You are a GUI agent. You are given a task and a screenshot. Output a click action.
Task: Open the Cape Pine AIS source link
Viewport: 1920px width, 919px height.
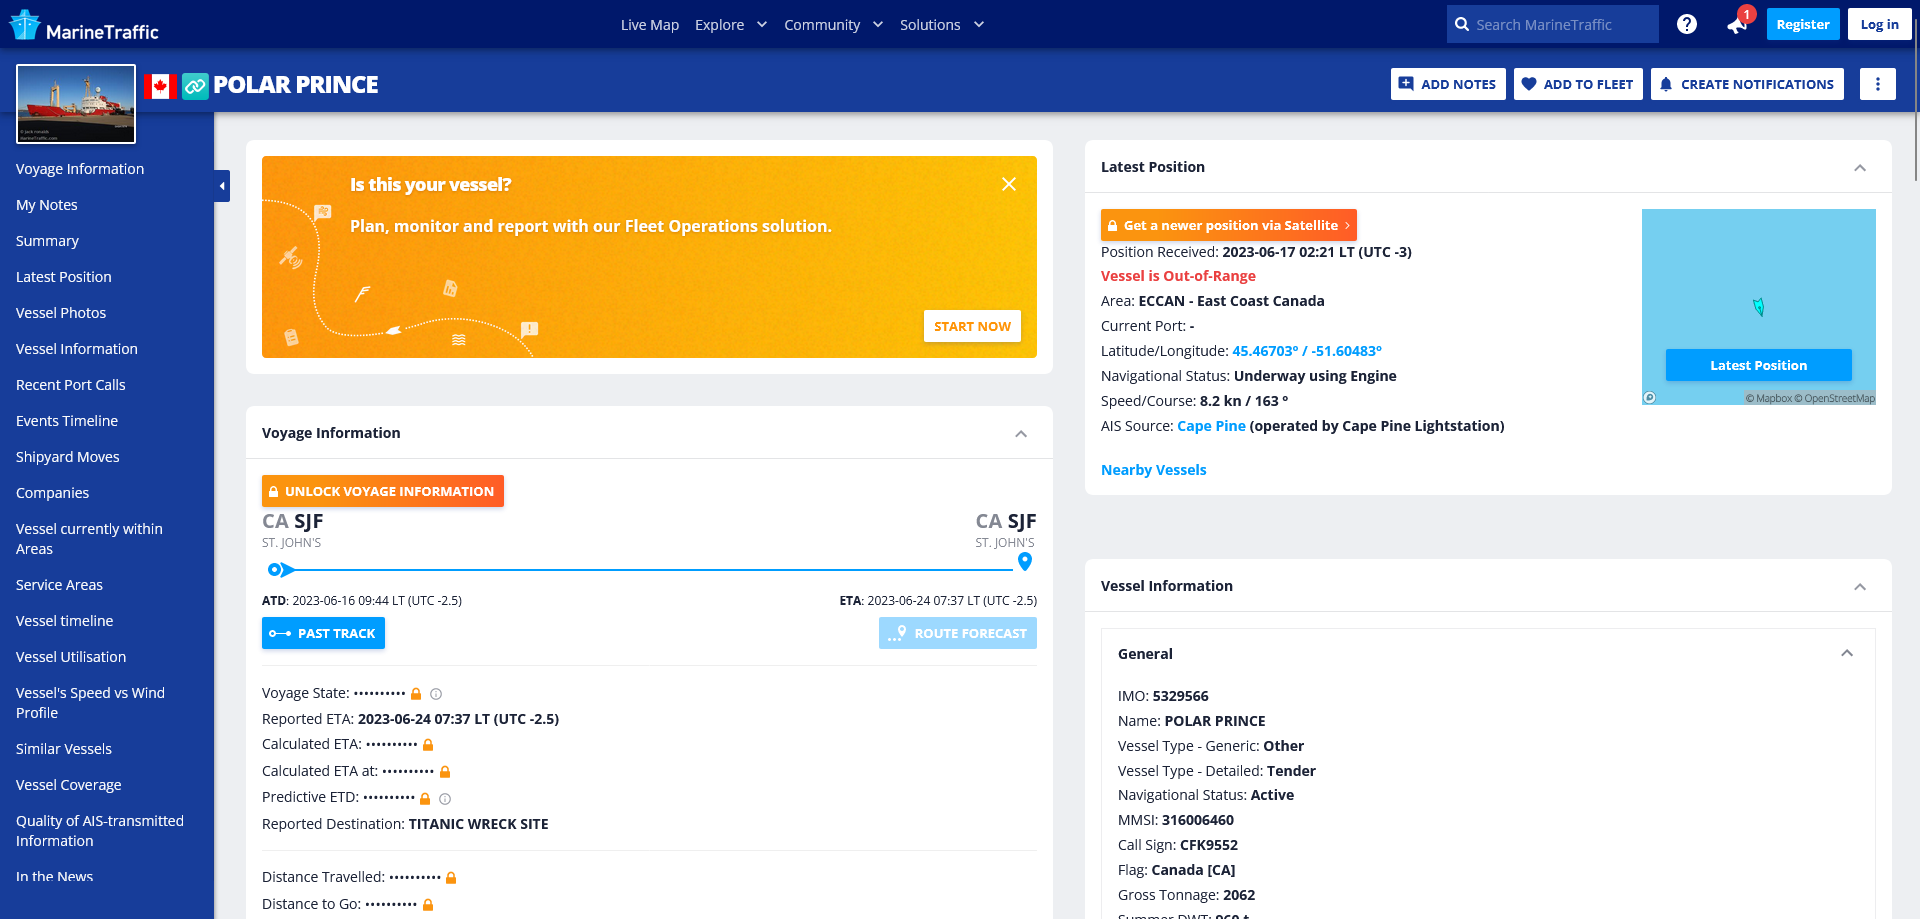pos(1211,426)
